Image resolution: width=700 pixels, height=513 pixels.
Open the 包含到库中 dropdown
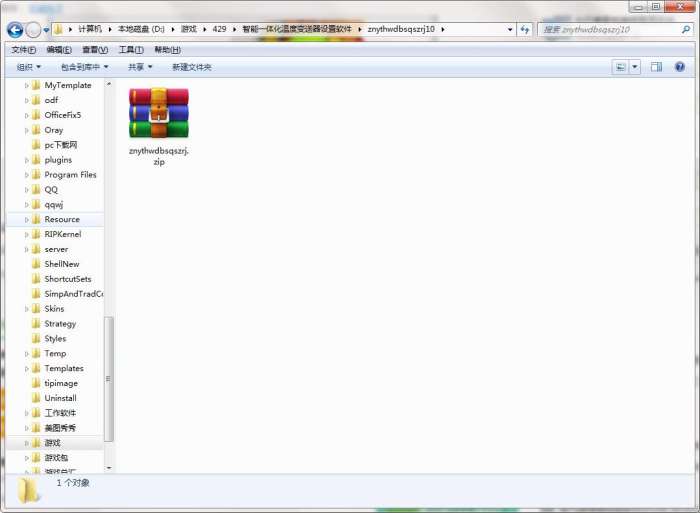(85, 67)
